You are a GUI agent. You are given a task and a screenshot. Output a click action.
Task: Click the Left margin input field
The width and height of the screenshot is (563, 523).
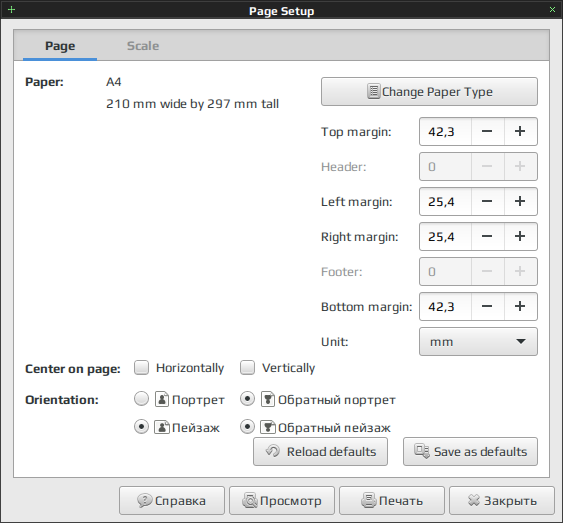point(445,201)
